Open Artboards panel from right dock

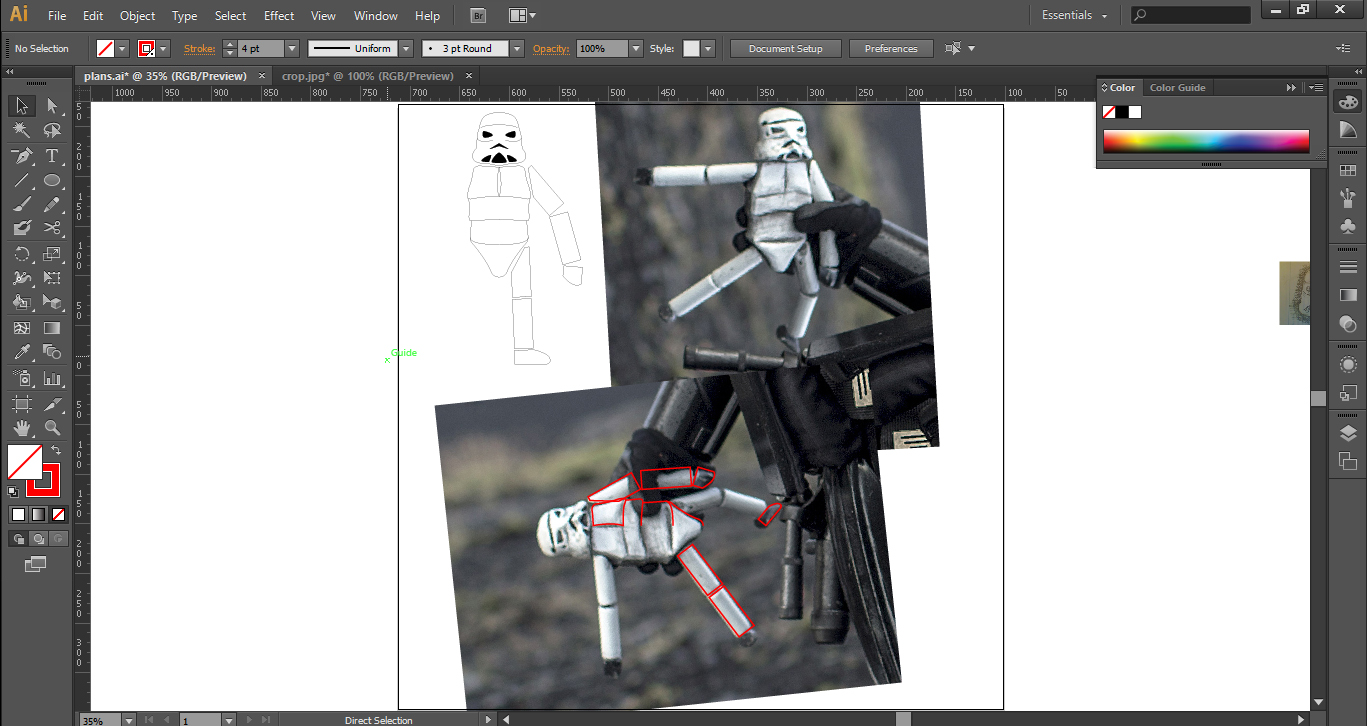click(1348, 460)
